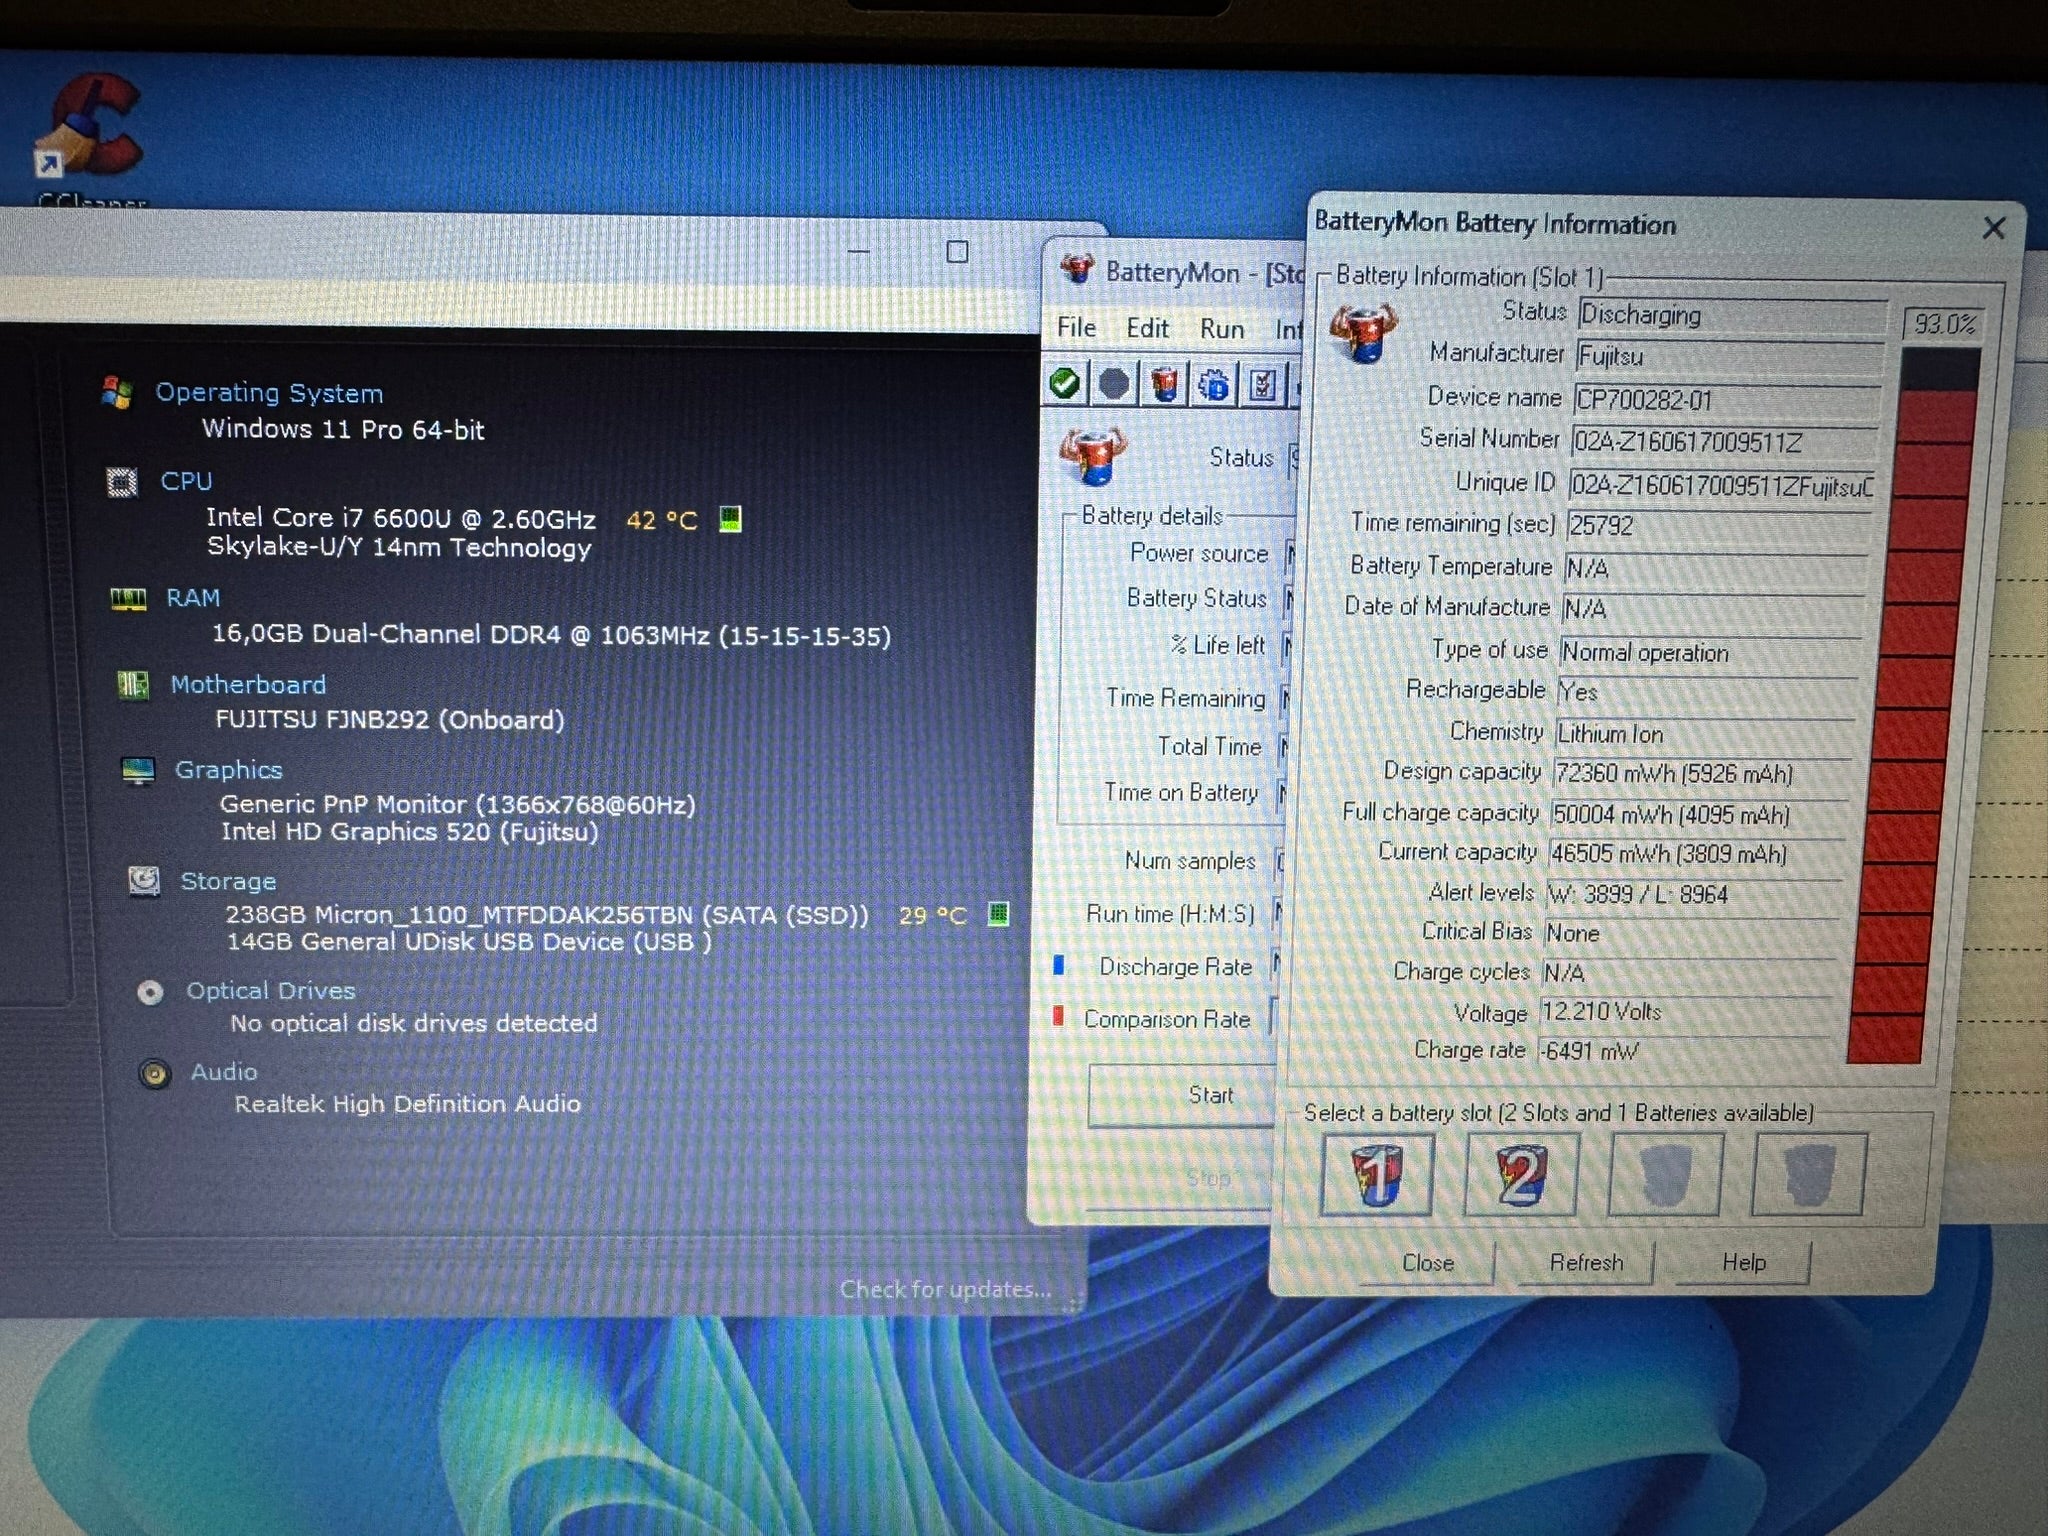Viewport: 2048px width, 1536px height.
Task: Click battery info icon in BatteryMon toolbar
Action: click(x=1164, y=384)
